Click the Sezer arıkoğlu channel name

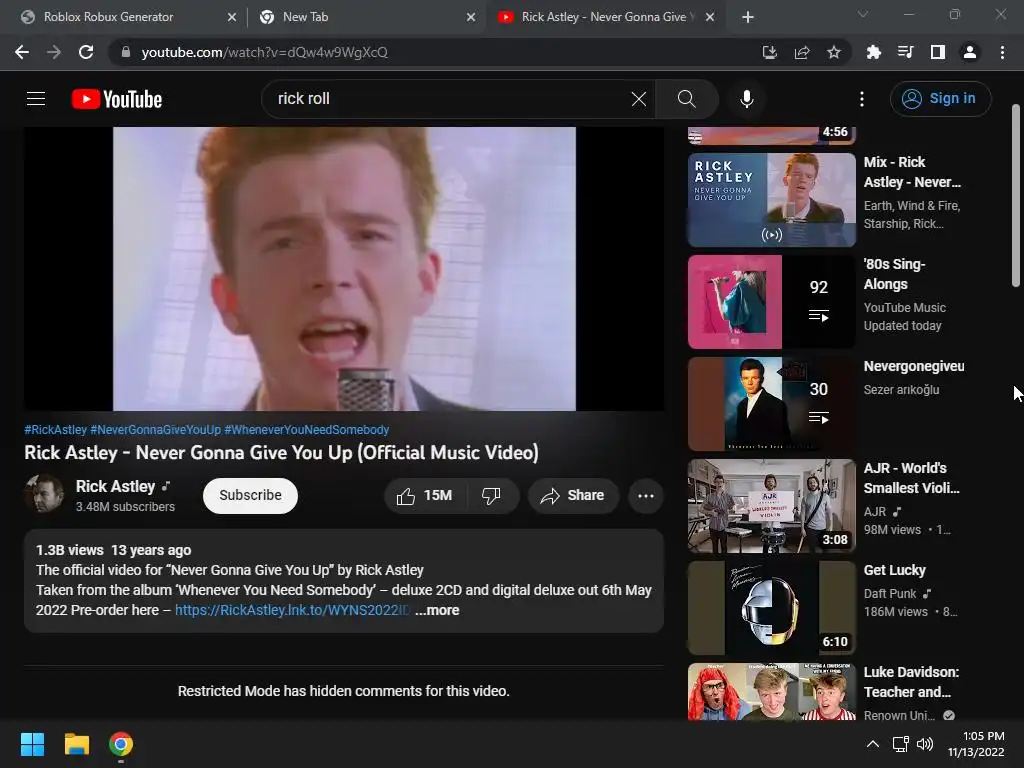(x=901, y=390)
